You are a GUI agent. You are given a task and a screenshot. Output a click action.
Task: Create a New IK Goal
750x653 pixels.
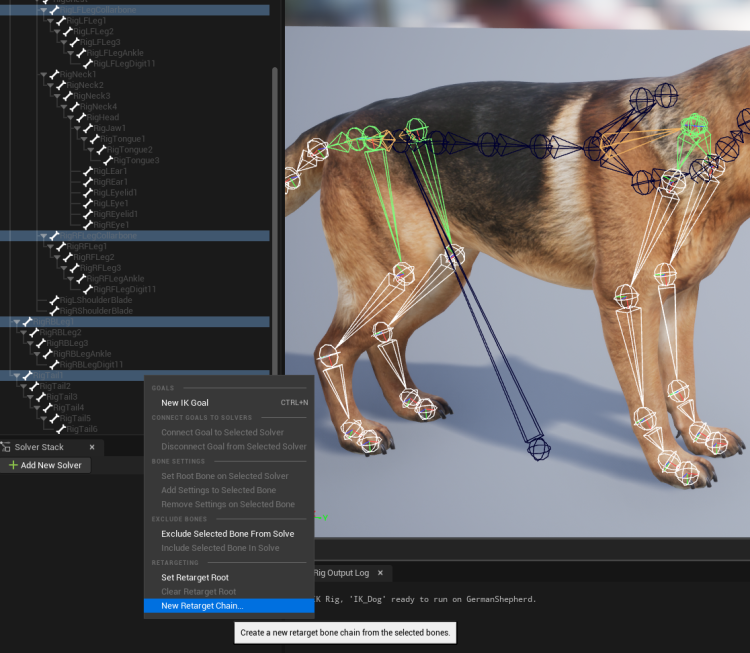coord(185,403)
